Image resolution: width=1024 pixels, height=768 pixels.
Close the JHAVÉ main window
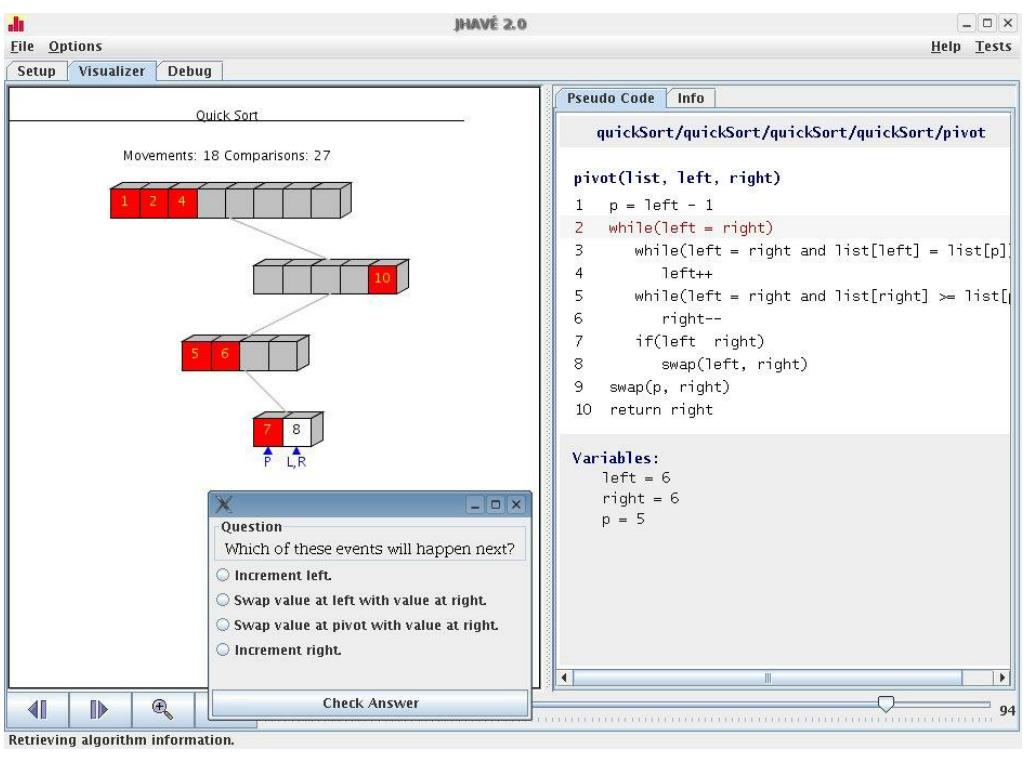(x=1008, y=24)
